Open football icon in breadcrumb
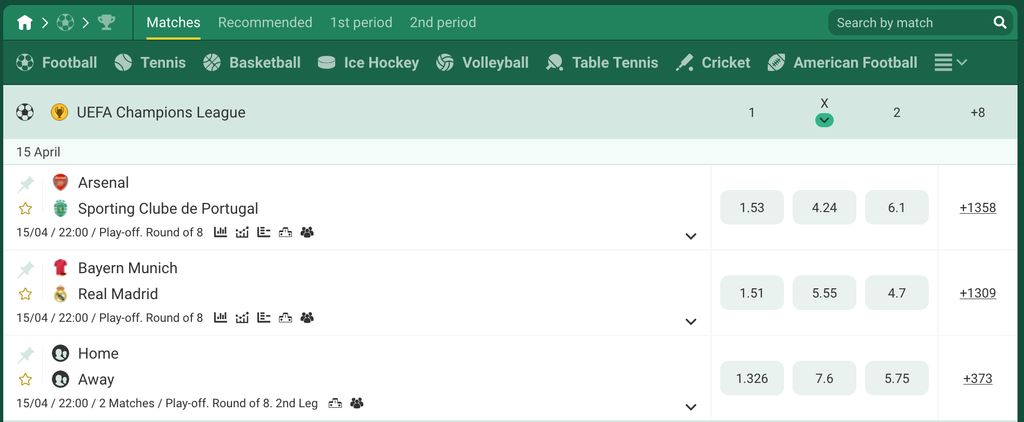Viewport: 1024px width, 422px height. [65, 23]
